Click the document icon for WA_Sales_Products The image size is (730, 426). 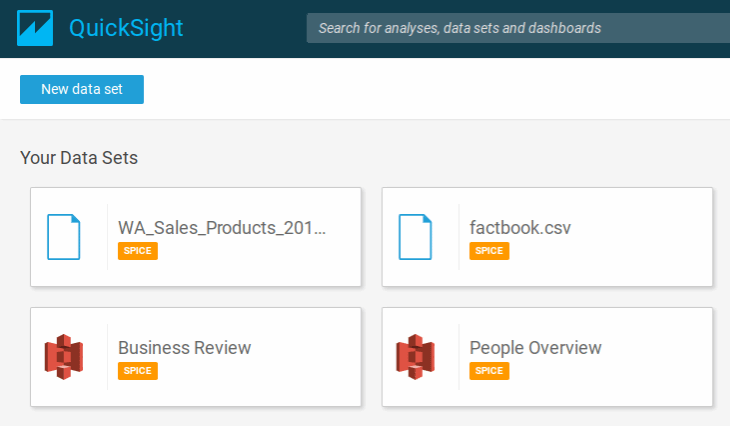tap(63, 237)
